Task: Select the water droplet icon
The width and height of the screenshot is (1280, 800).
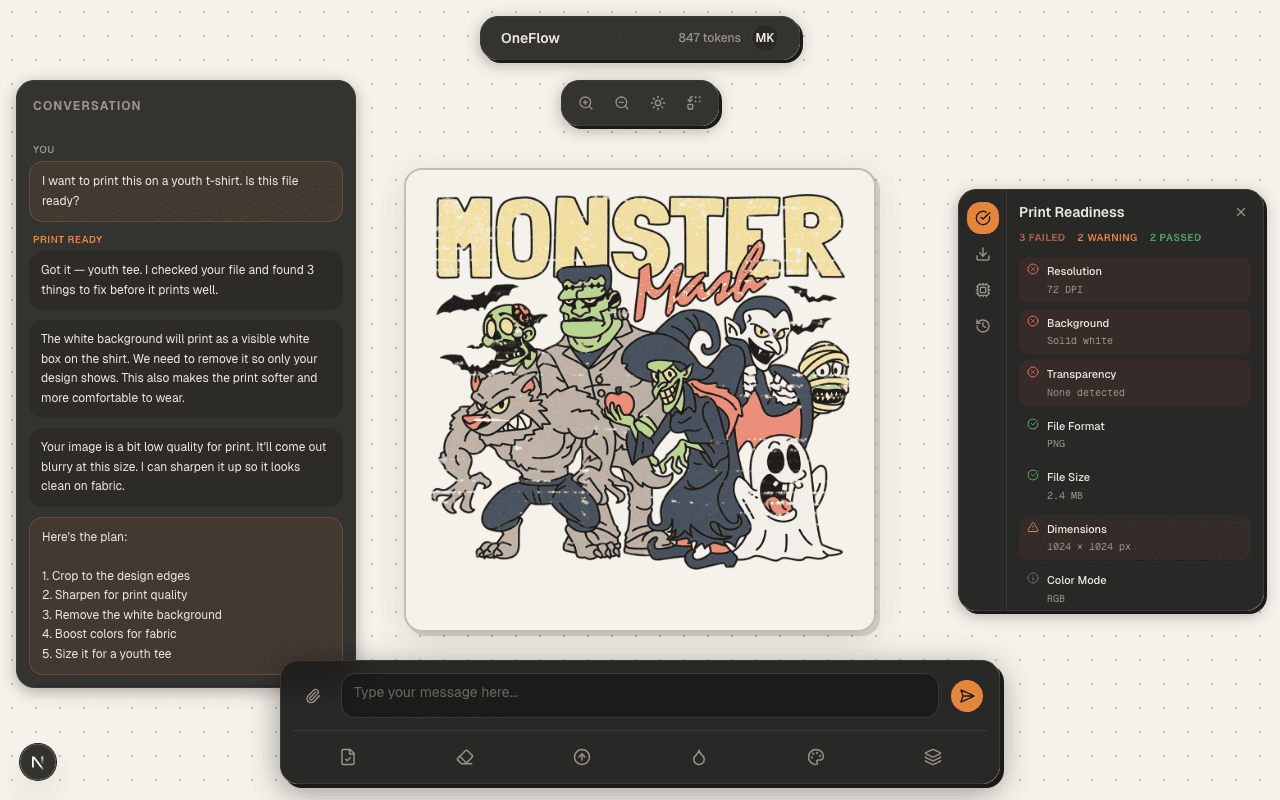Action: (x=699, y=757)
